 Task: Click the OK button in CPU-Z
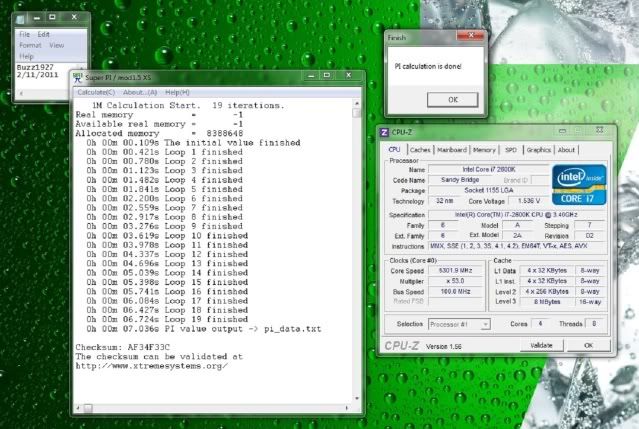point(588,345)
